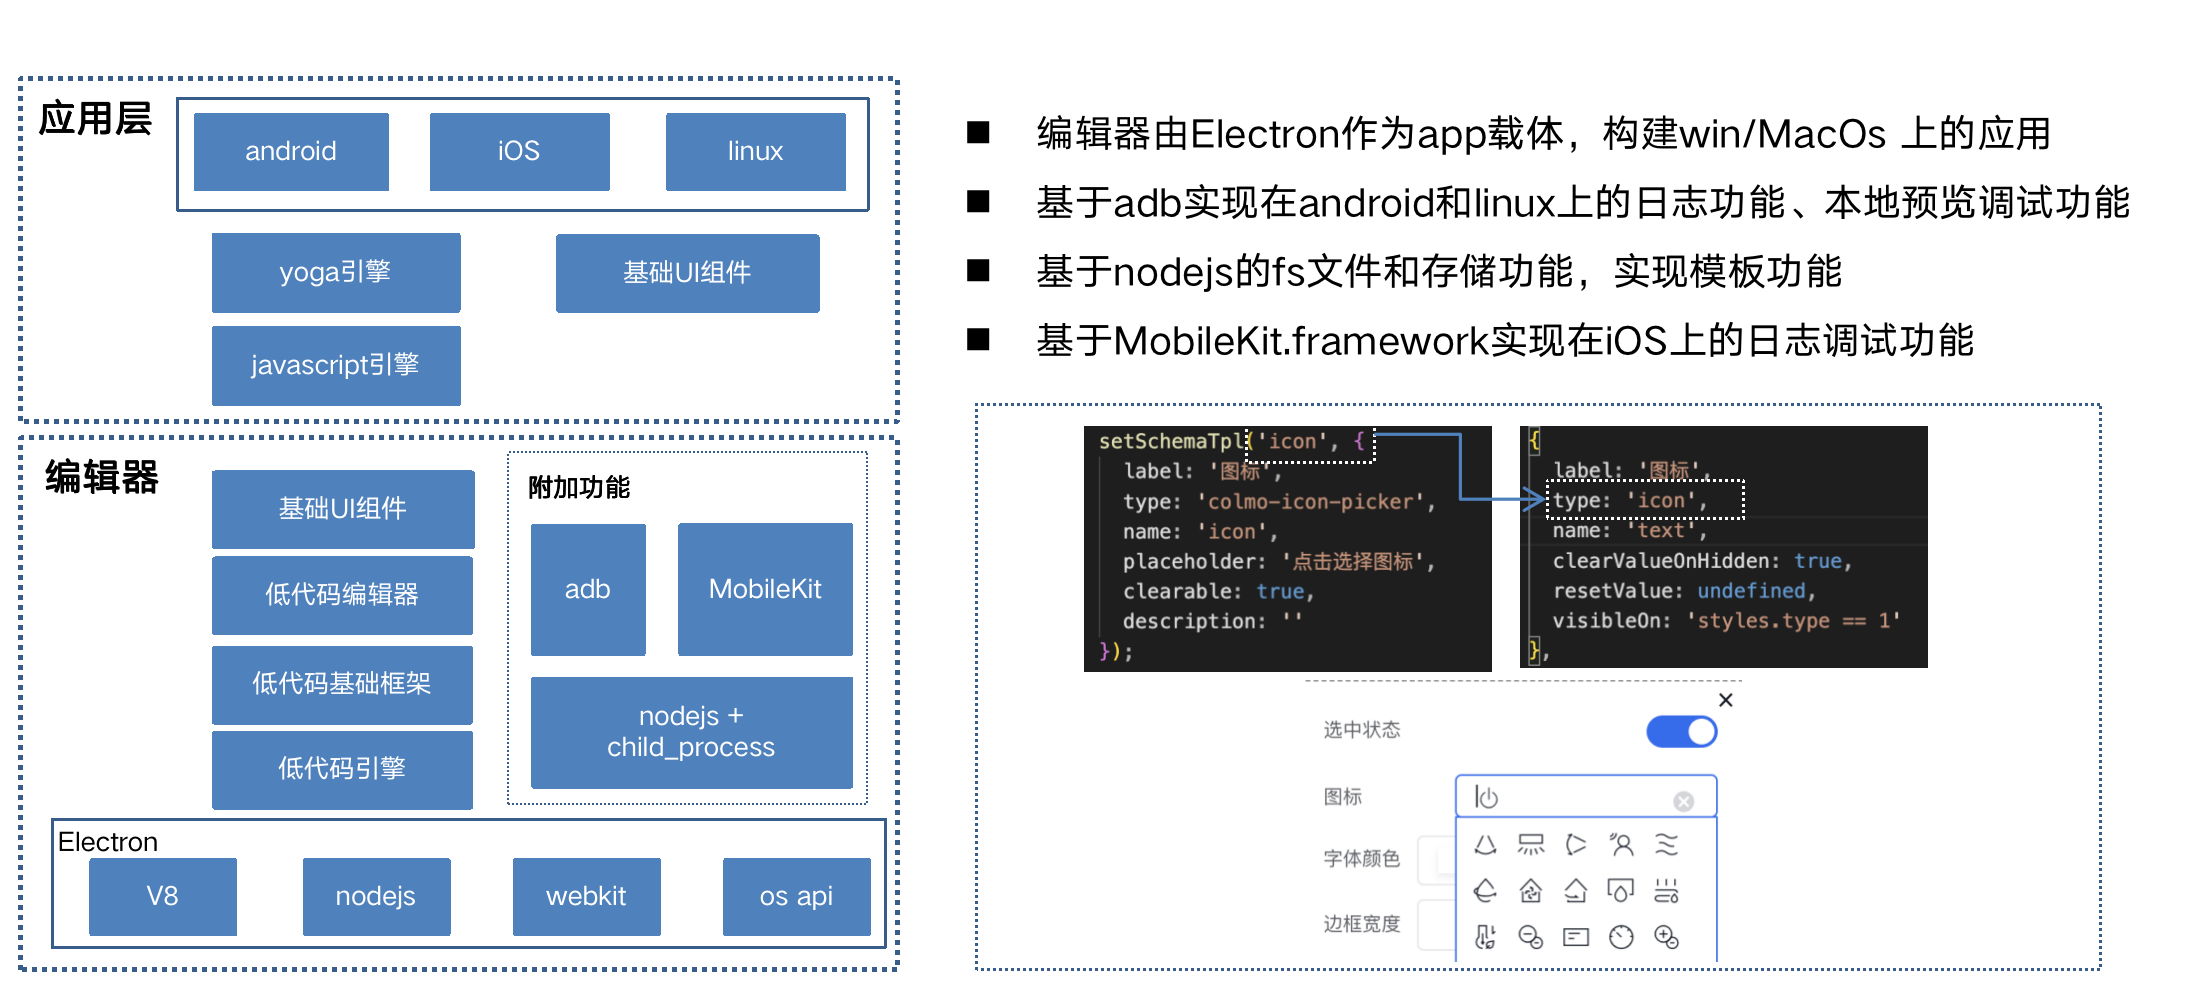
Task: Click code line clearable: true
Action: [x=1218, y=591]
